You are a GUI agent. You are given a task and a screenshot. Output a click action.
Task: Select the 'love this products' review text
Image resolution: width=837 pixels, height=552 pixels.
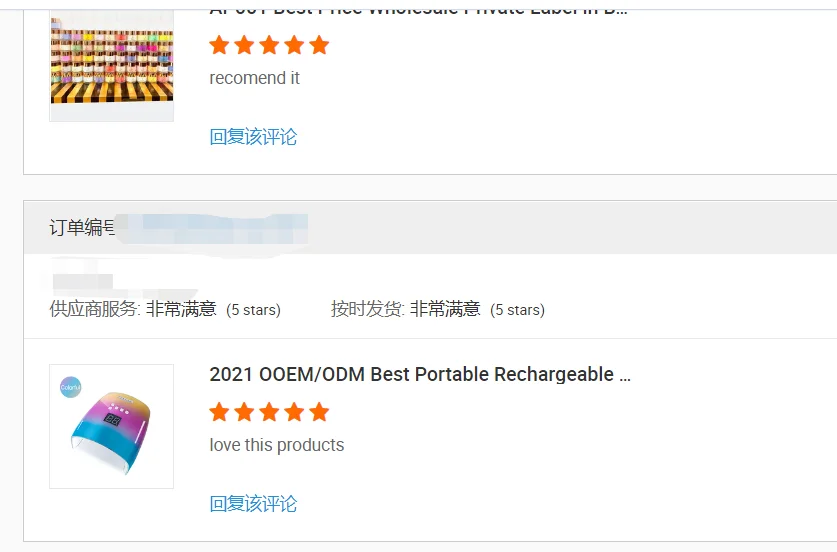tap(277, 445)
